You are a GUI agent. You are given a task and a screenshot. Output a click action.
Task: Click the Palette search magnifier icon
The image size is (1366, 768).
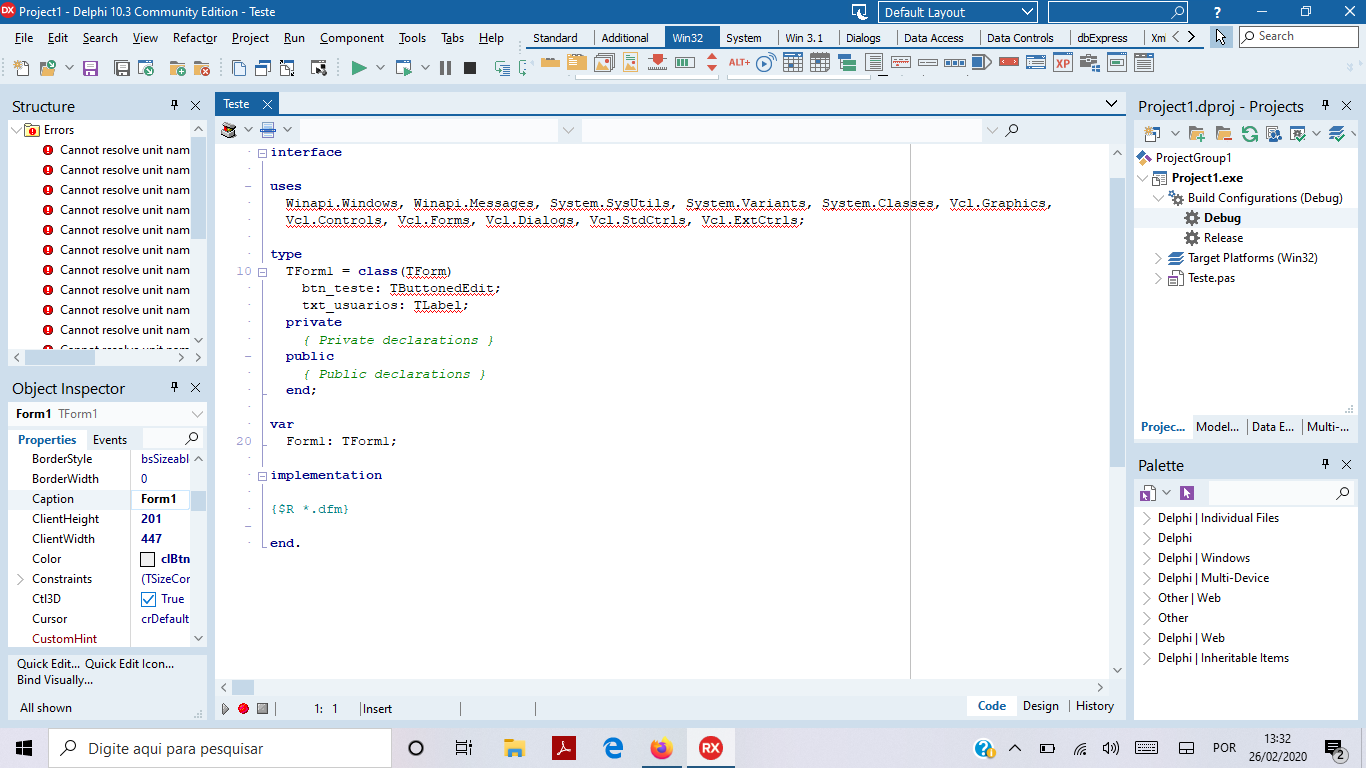[x=1343, y=493]
